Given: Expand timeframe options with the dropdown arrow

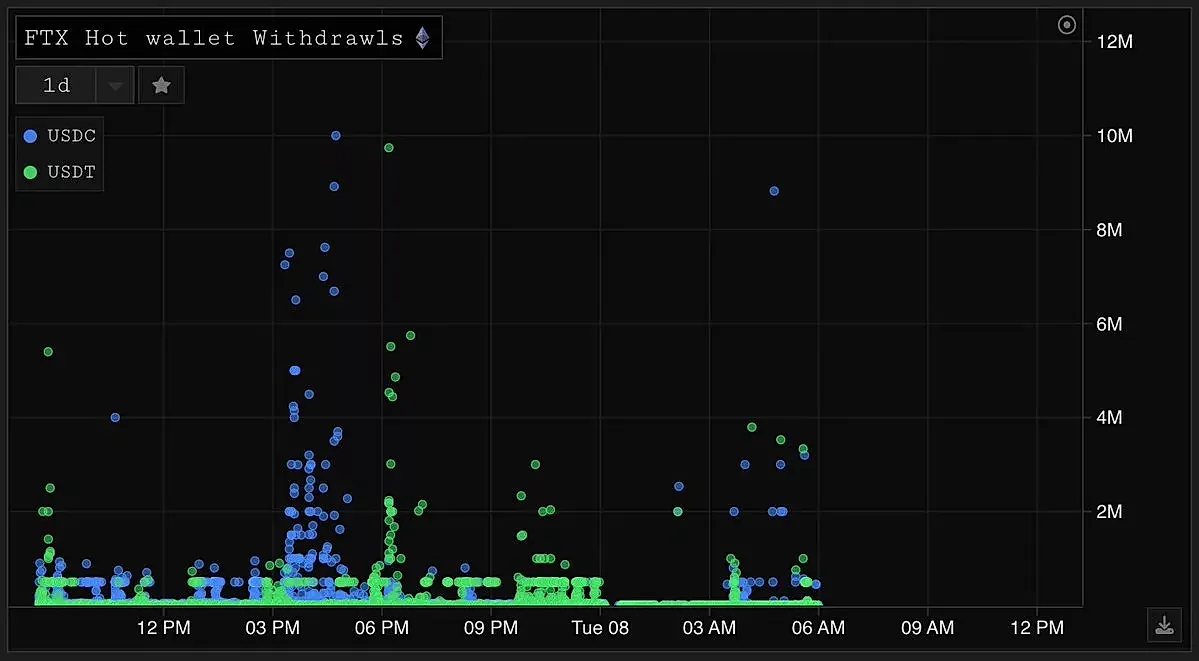Looking at the screenshot, I should point(115,86).
